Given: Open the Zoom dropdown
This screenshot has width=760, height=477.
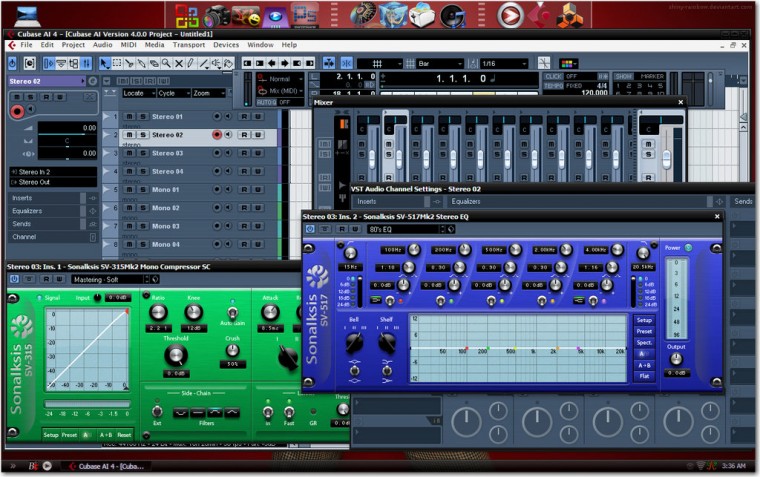Looking at the screenshot, I should pyautogui.click(x=209, y=93).
